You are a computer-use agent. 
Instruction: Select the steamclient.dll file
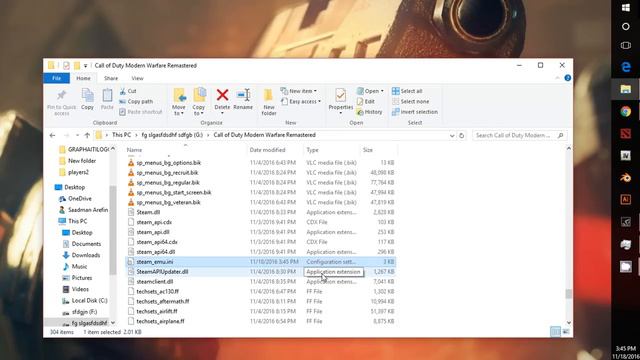155,282
